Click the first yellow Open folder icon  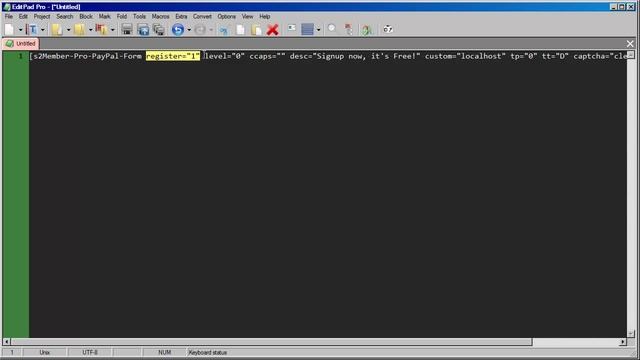coord(57,29)
